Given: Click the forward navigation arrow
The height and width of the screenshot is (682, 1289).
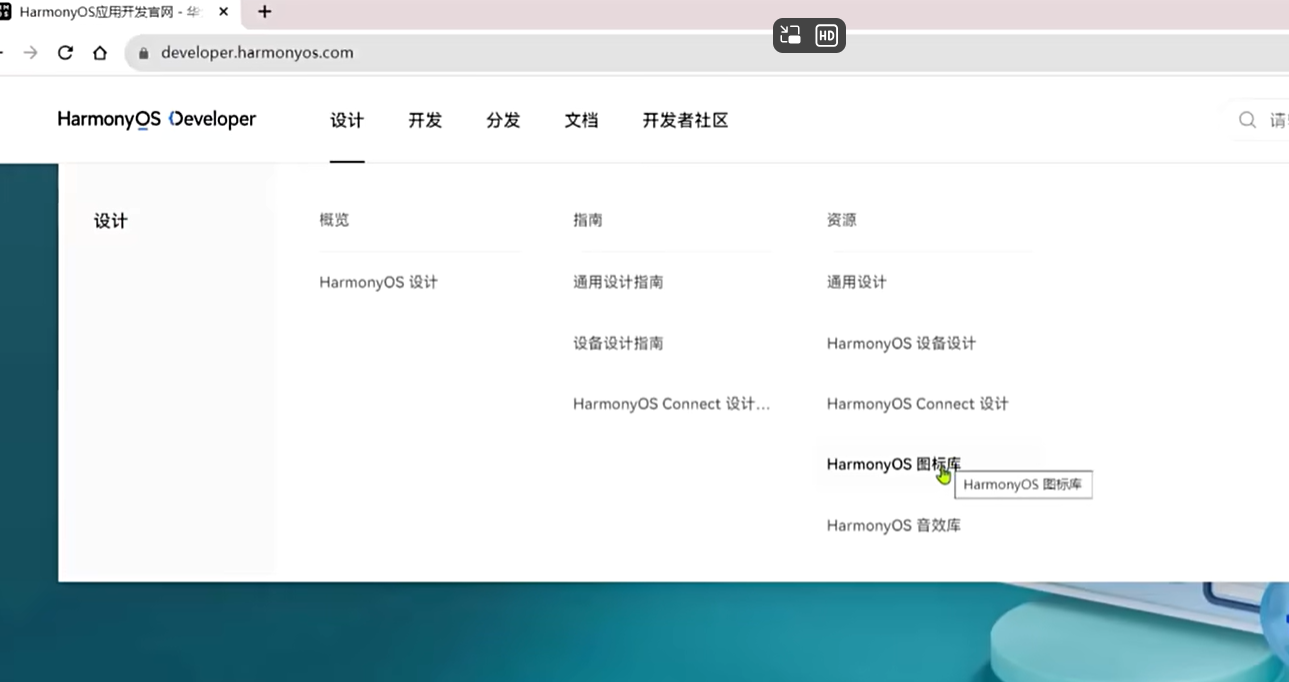Looking at the screenshot, I should [31, 53].
